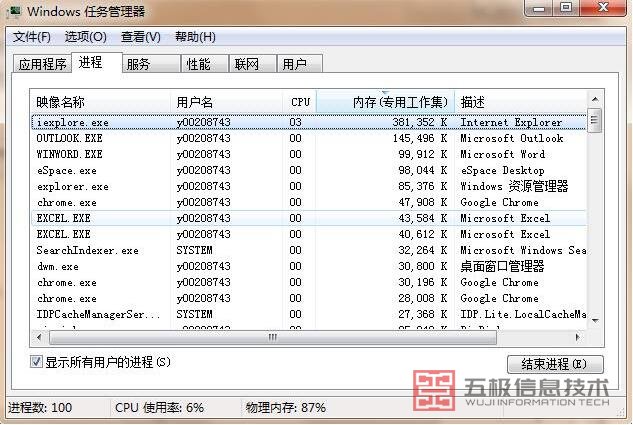633x425 pixels.
Task: Minimize the Task Manager window
Action: tap(539, 8)
